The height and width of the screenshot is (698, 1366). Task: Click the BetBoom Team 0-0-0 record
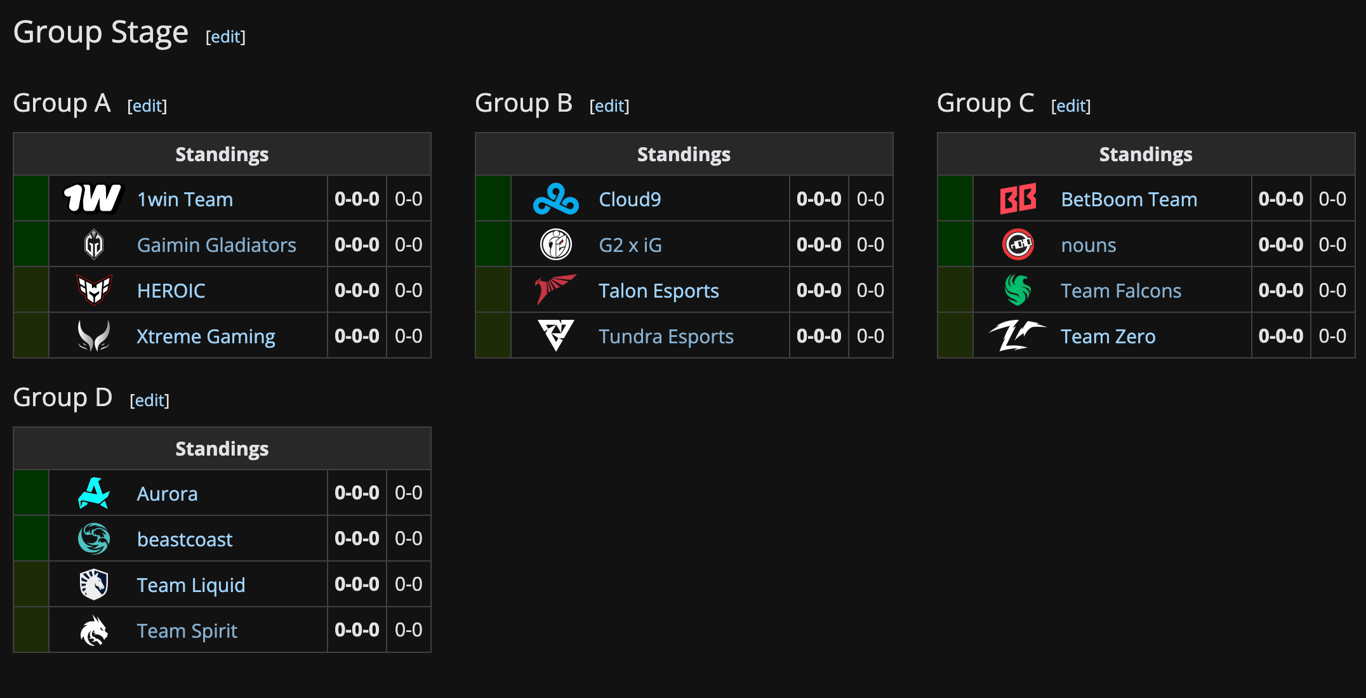point(1281,199)
